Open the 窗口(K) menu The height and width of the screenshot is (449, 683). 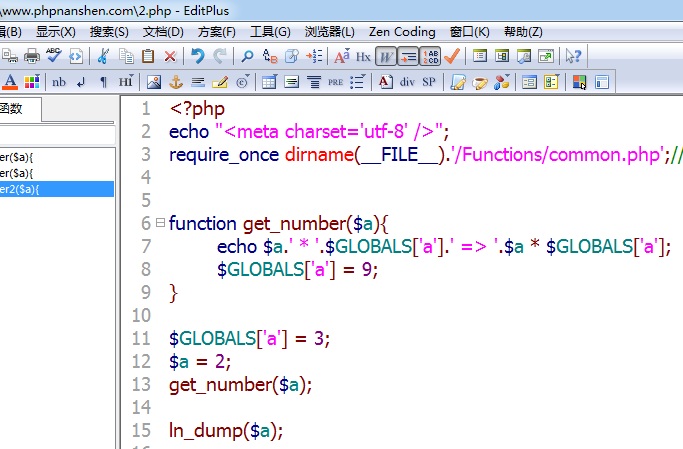tap(470, 32)
